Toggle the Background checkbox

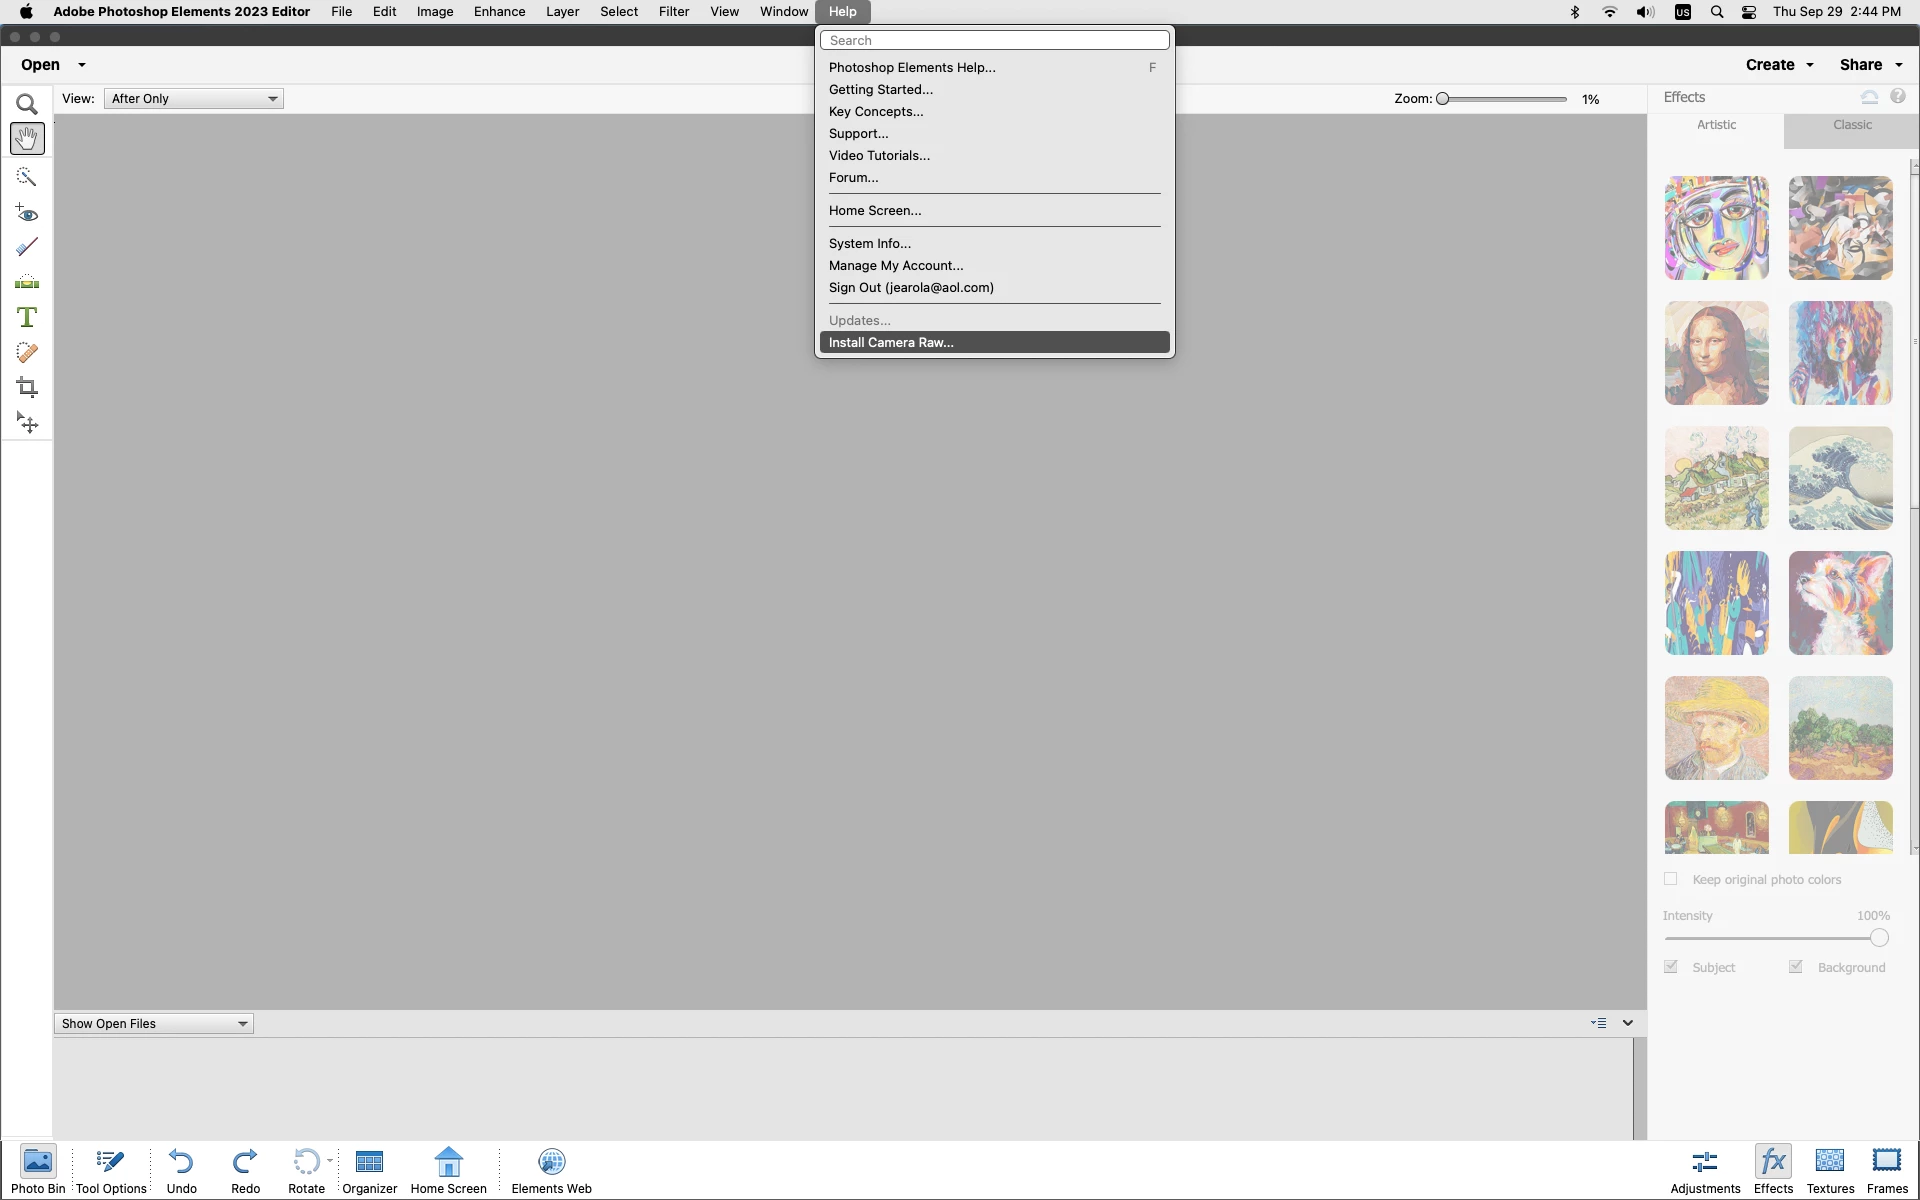pyautogui.click(x=1795, y=967)
